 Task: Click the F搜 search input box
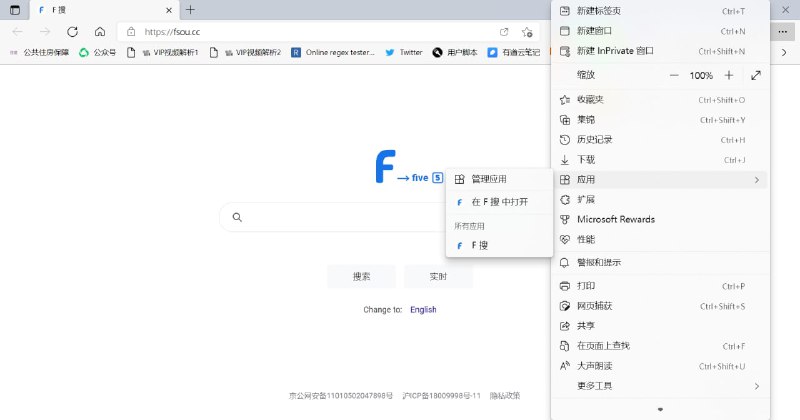click(x=334, y=217)
